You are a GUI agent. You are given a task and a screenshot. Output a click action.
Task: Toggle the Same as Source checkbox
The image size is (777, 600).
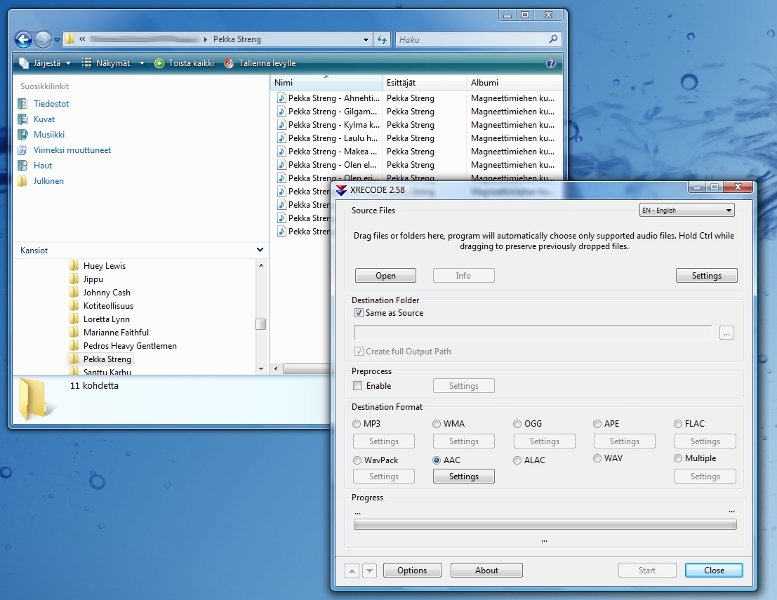[x=359, y=313]
